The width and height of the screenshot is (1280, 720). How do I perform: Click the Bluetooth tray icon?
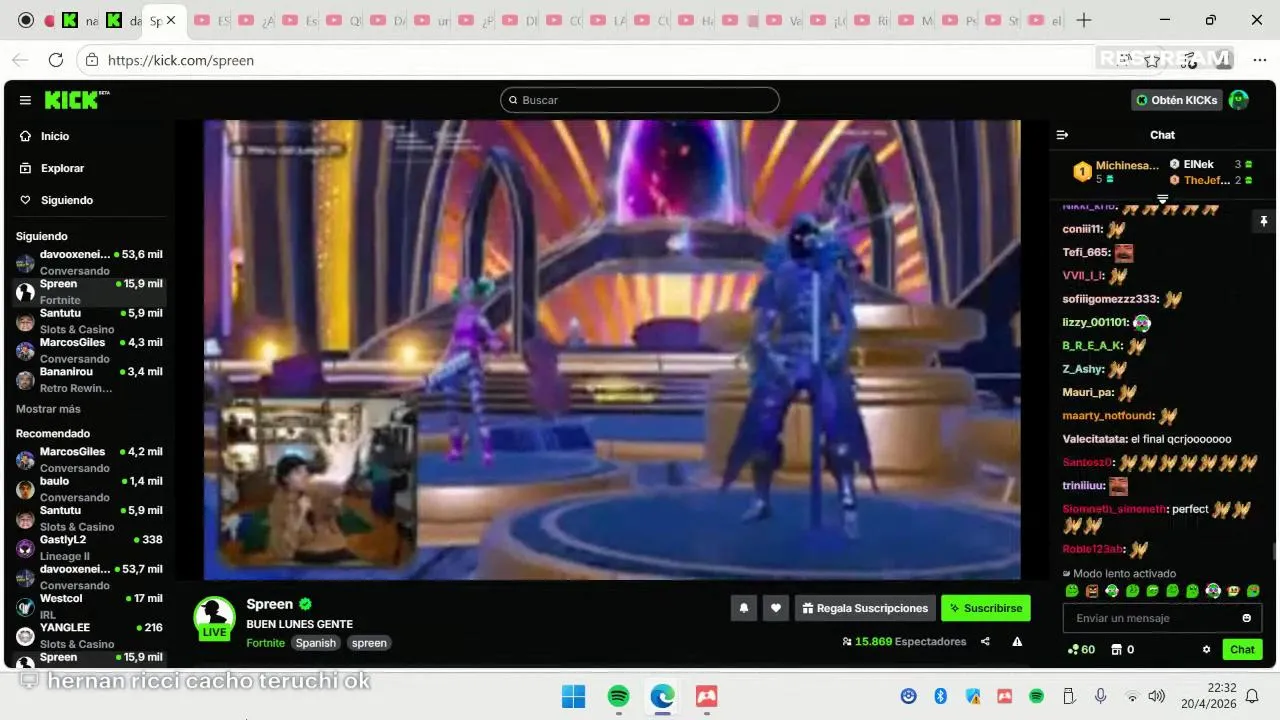click(x=940, y=696)
